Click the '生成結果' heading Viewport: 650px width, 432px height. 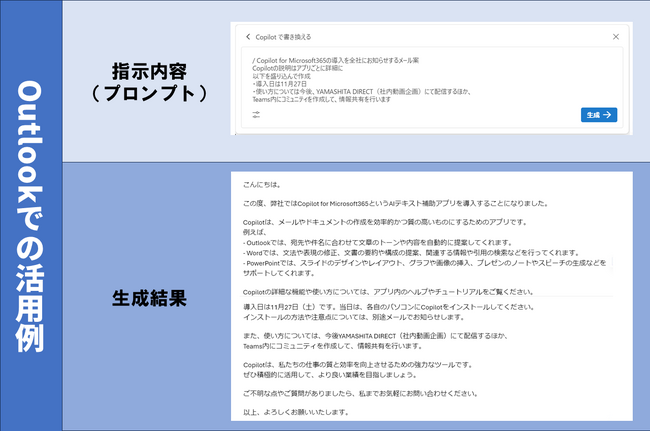[x=149, y=299]
